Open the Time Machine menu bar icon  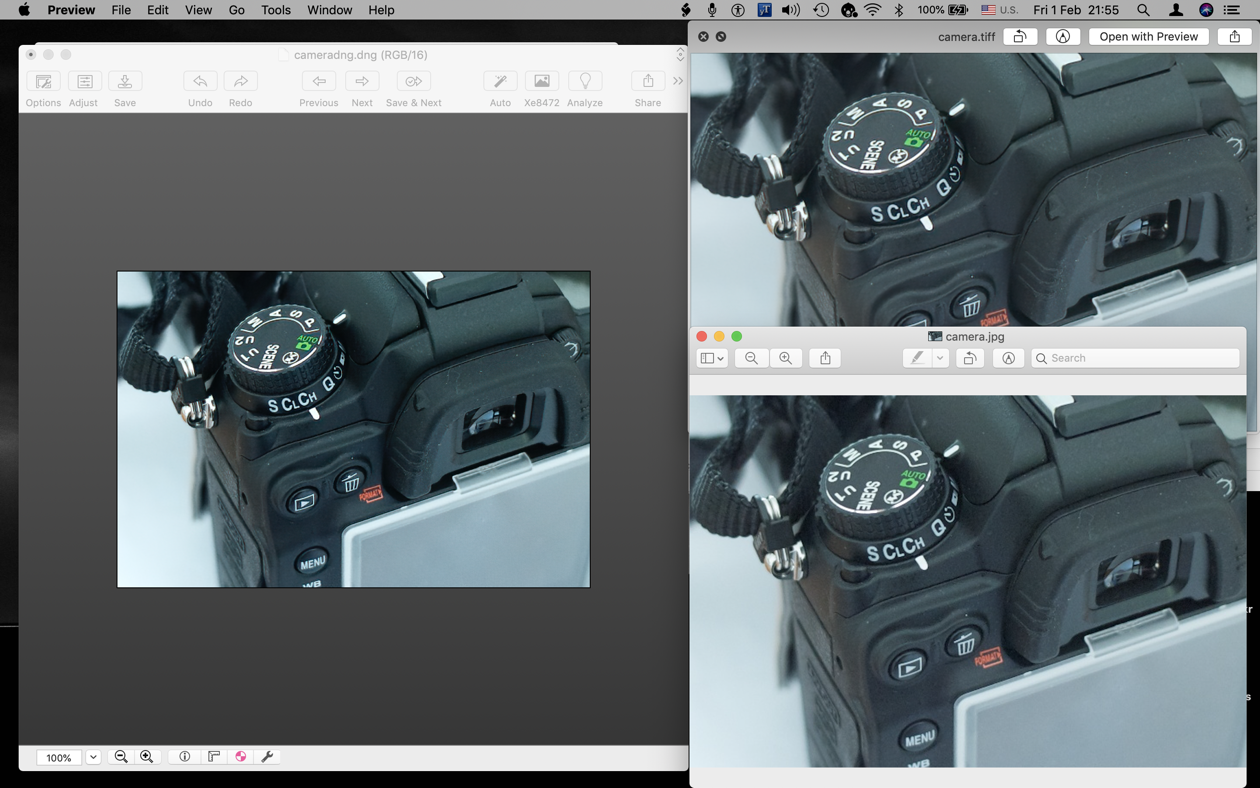click(821, 10)
